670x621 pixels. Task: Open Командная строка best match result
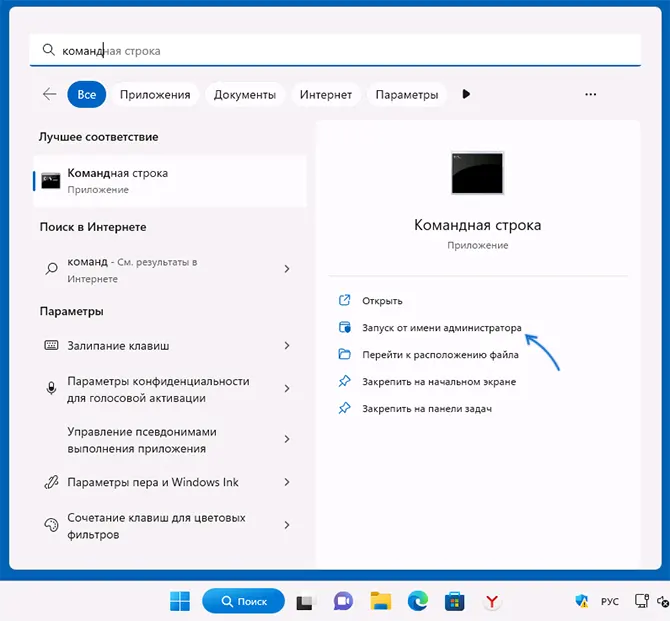[170, 181]
